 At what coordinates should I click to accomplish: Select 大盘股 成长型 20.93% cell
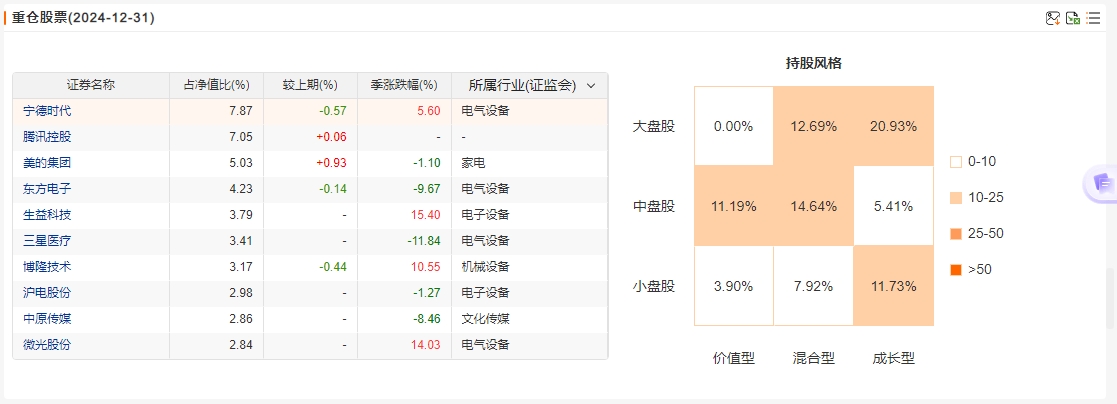point(893,126)
